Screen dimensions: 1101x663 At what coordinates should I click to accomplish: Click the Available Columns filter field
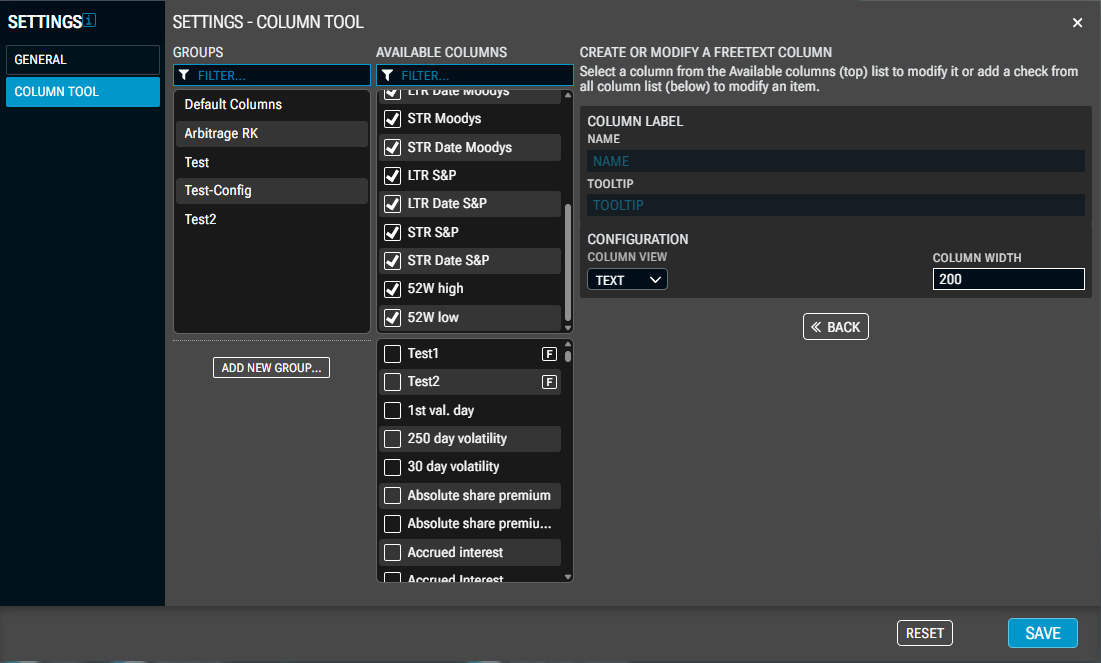click(475, 75)
